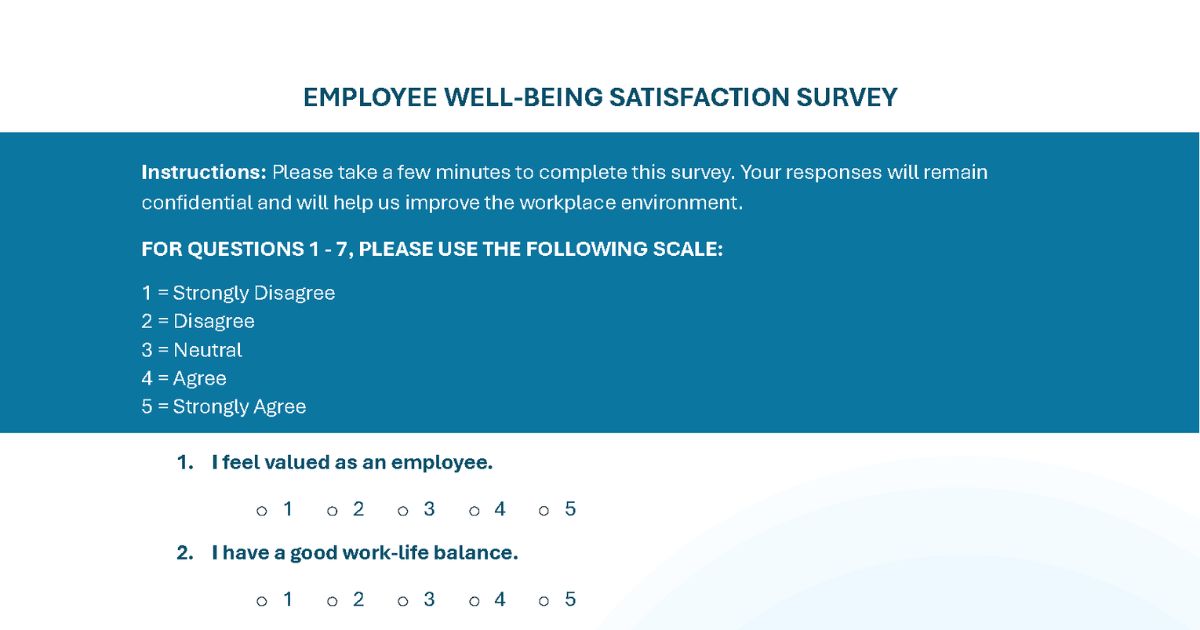1200x630 pixels.
Task: Click the '3 = Neutral' scale line
Action: point(192,350)
